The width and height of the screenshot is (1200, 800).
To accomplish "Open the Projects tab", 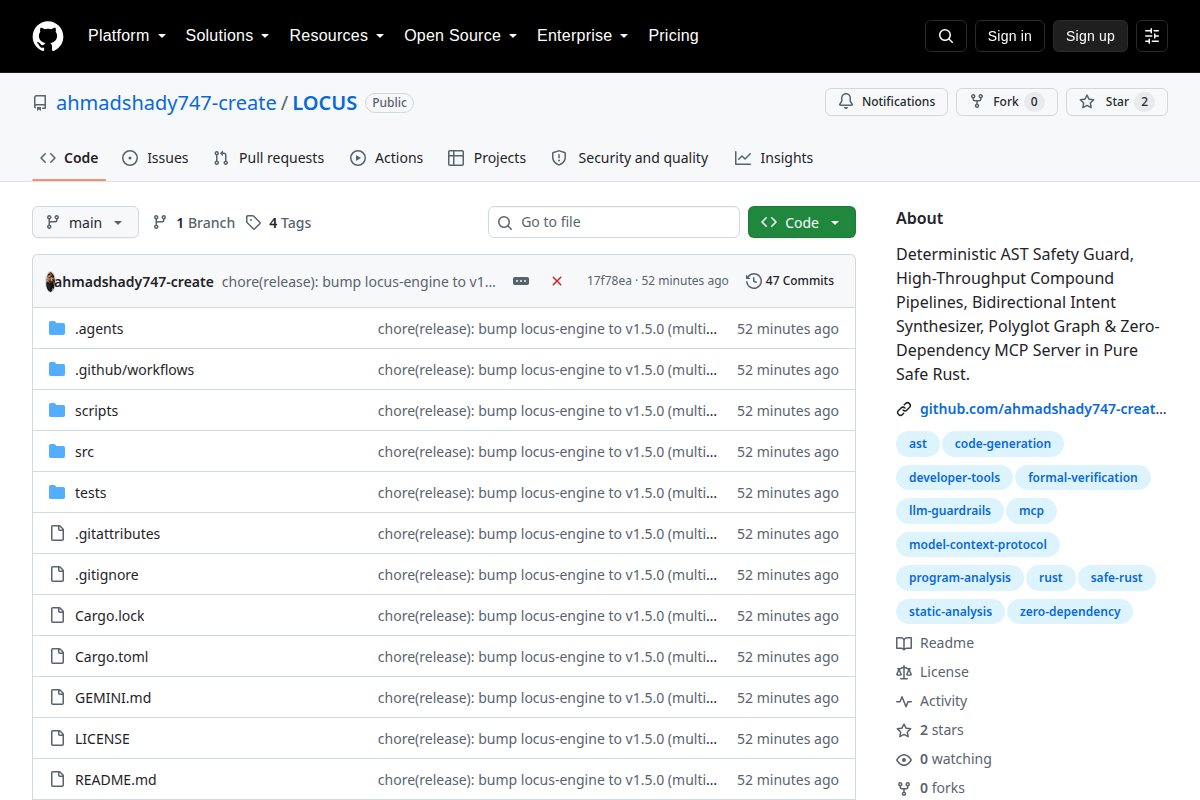I will (487, 158).
